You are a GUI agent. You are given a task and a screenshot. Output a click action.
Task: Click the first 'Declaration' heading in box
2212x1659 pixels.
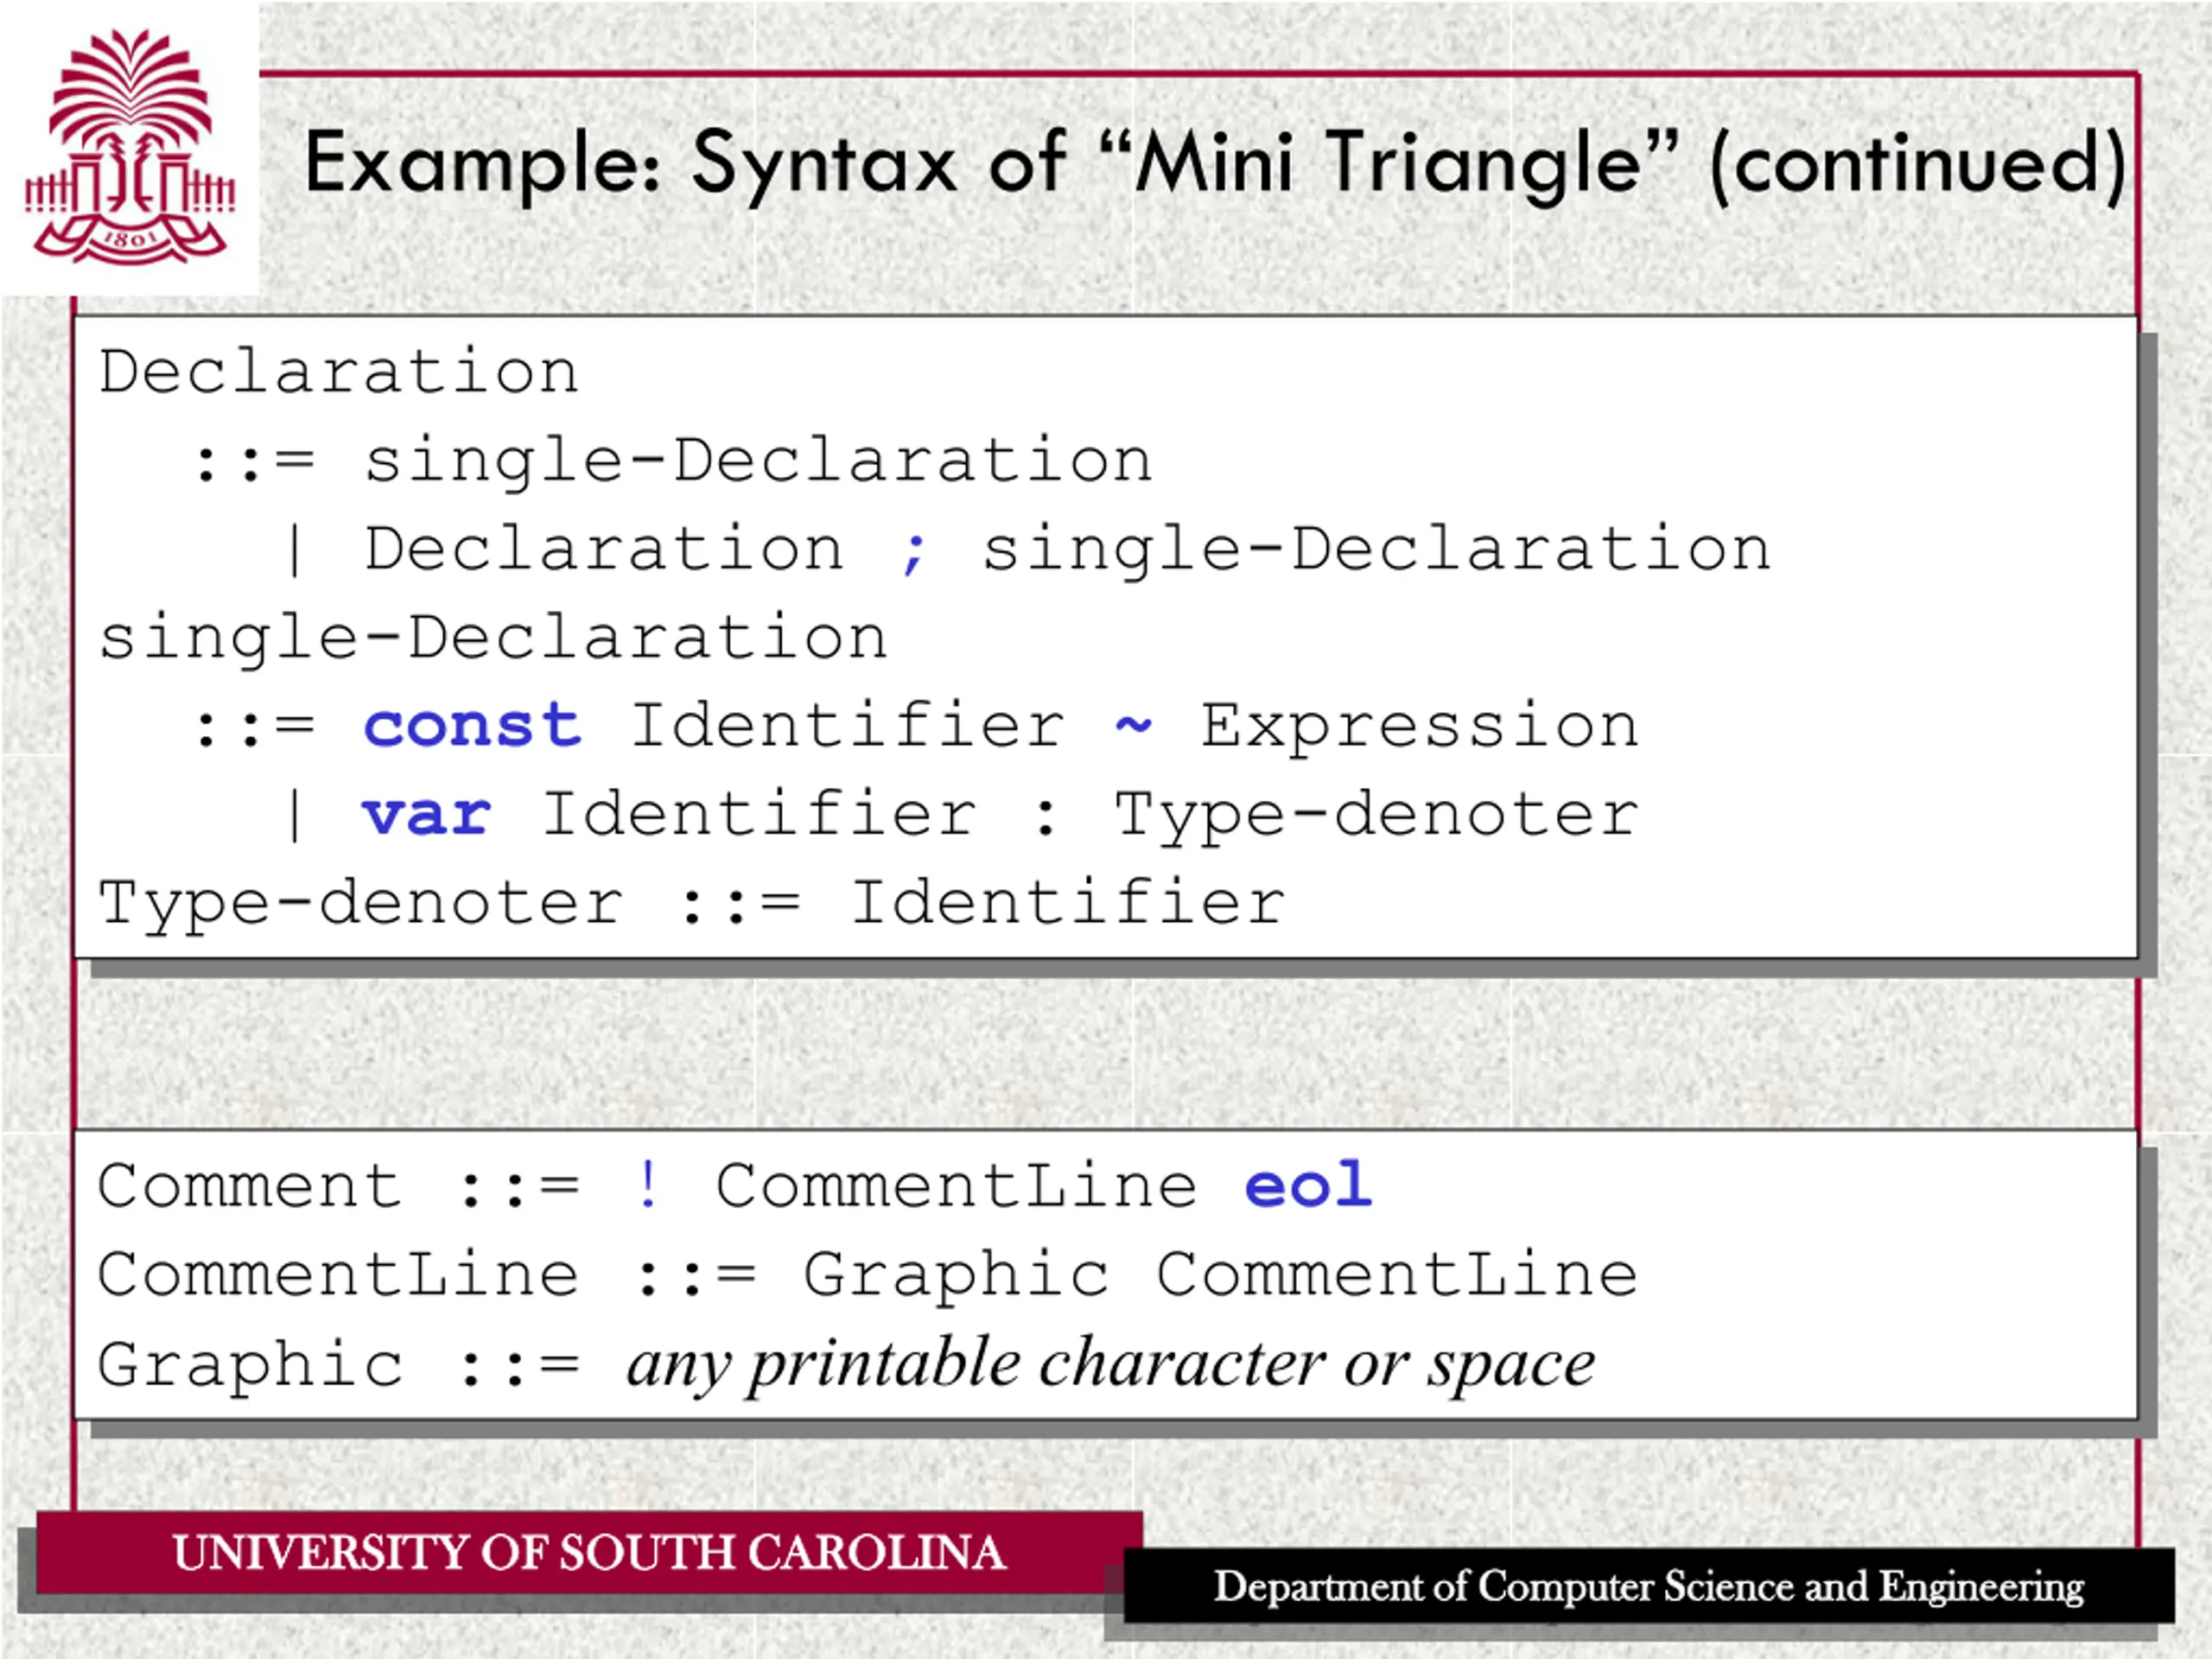coord(339,372)
